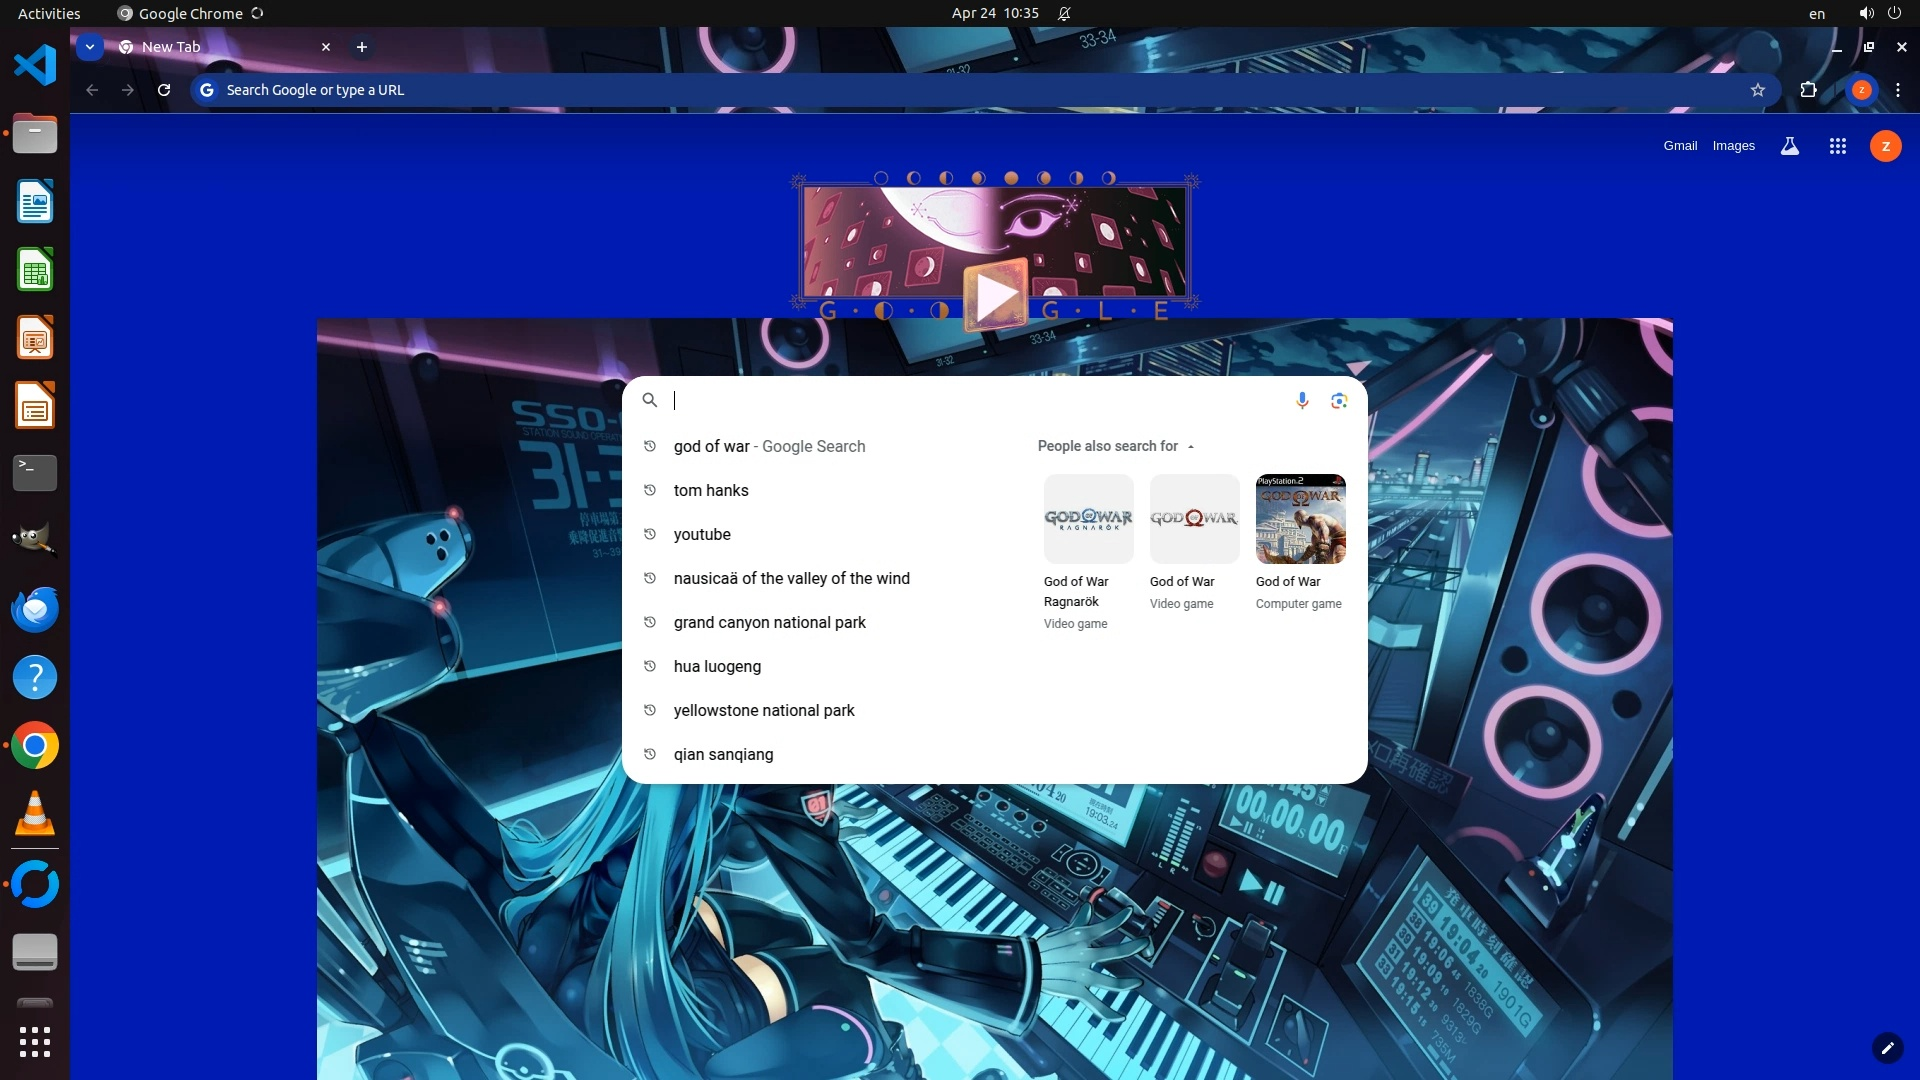
Task: Collapse the People also search for section
Action: click(1191, 446)
